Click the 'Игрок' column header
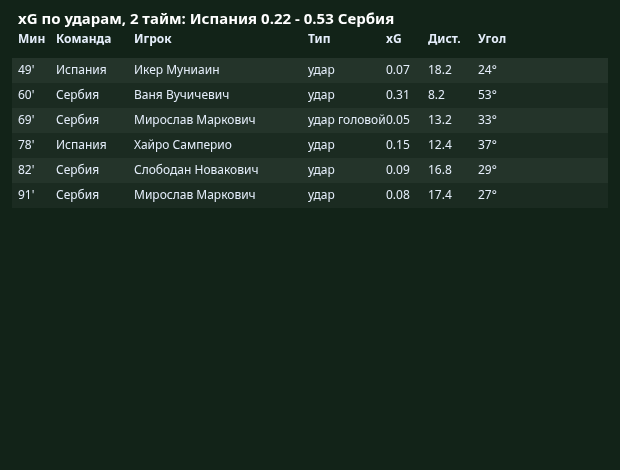The height and width of the screenshot is (470, 620). pyautogui.click(x=153, y=39)
